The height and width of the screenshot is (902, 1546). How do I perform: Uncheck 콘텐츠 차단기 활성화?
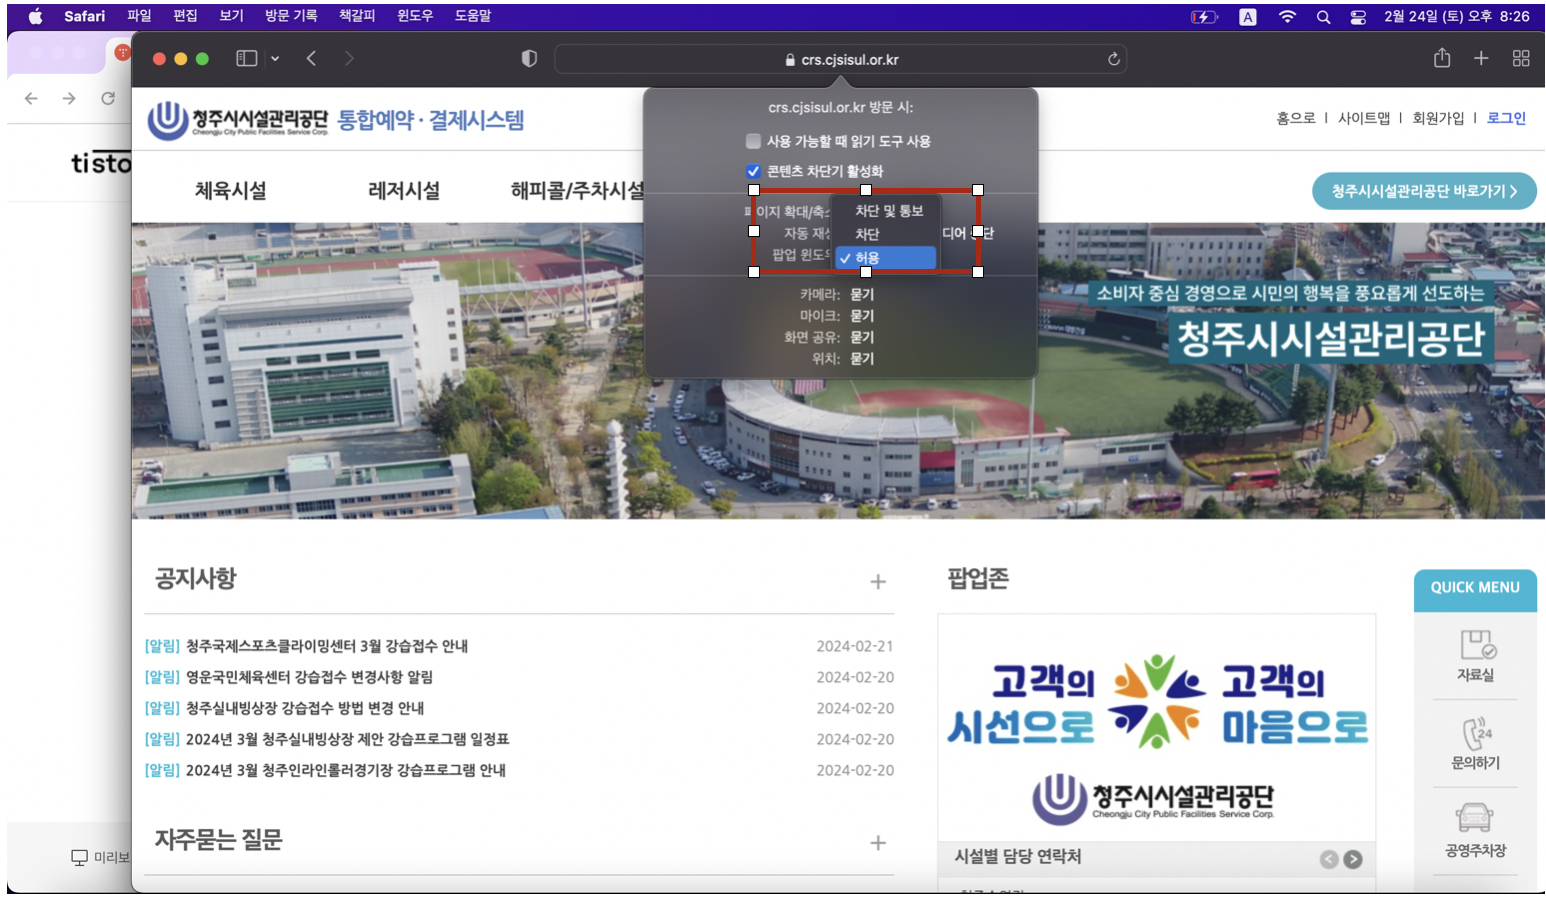pyautogui.click(x=753, y=171)
